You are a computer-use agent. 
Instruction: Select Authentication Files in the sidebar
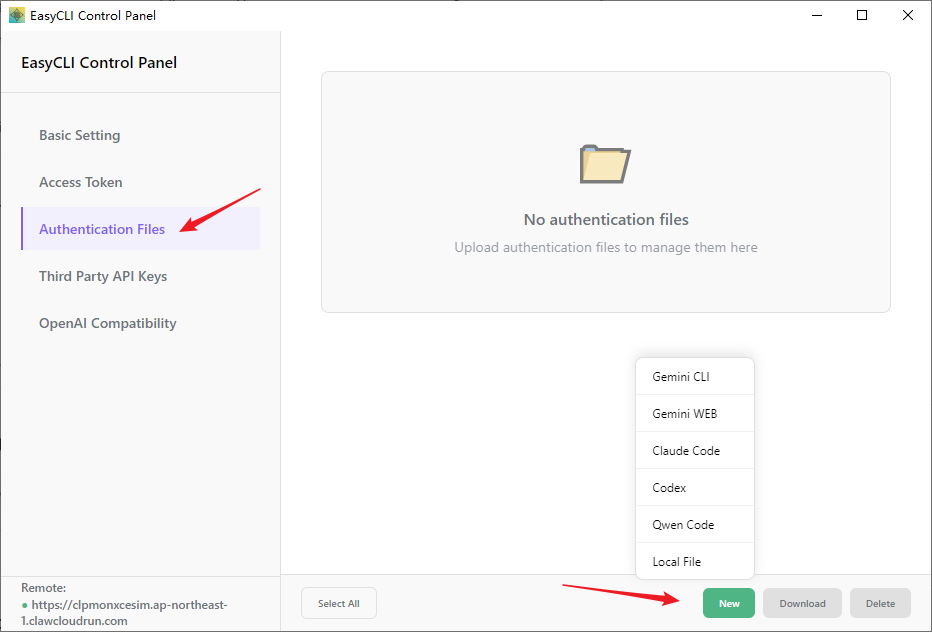102,229
